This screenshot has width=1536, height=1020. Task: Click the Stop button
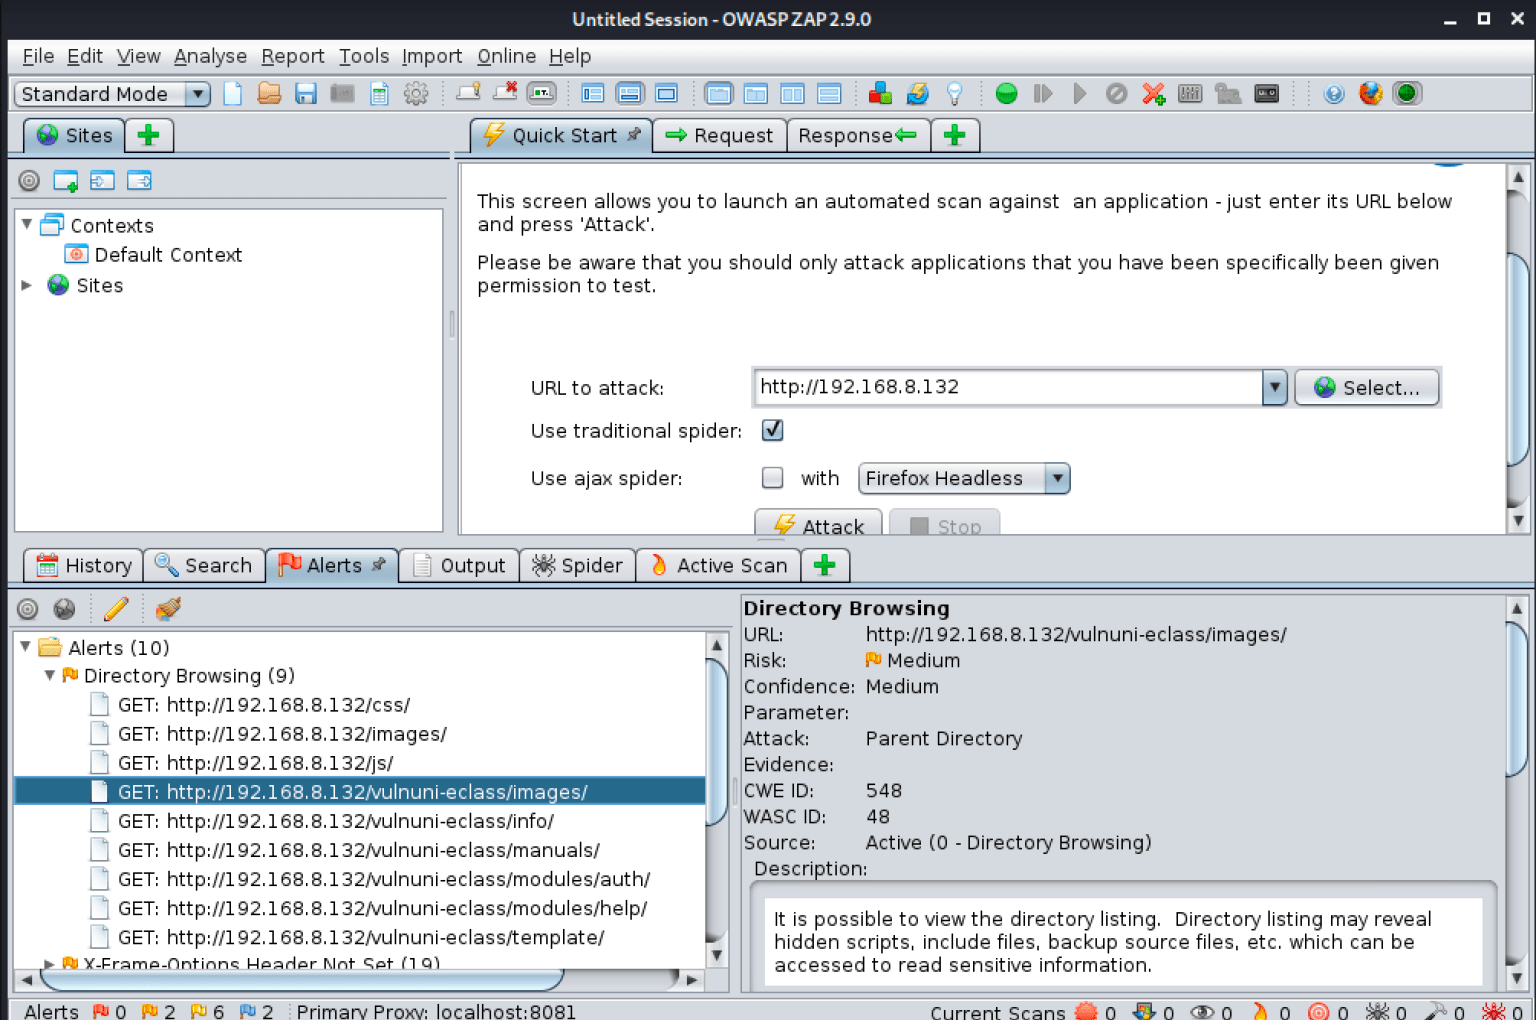point(944,525)
